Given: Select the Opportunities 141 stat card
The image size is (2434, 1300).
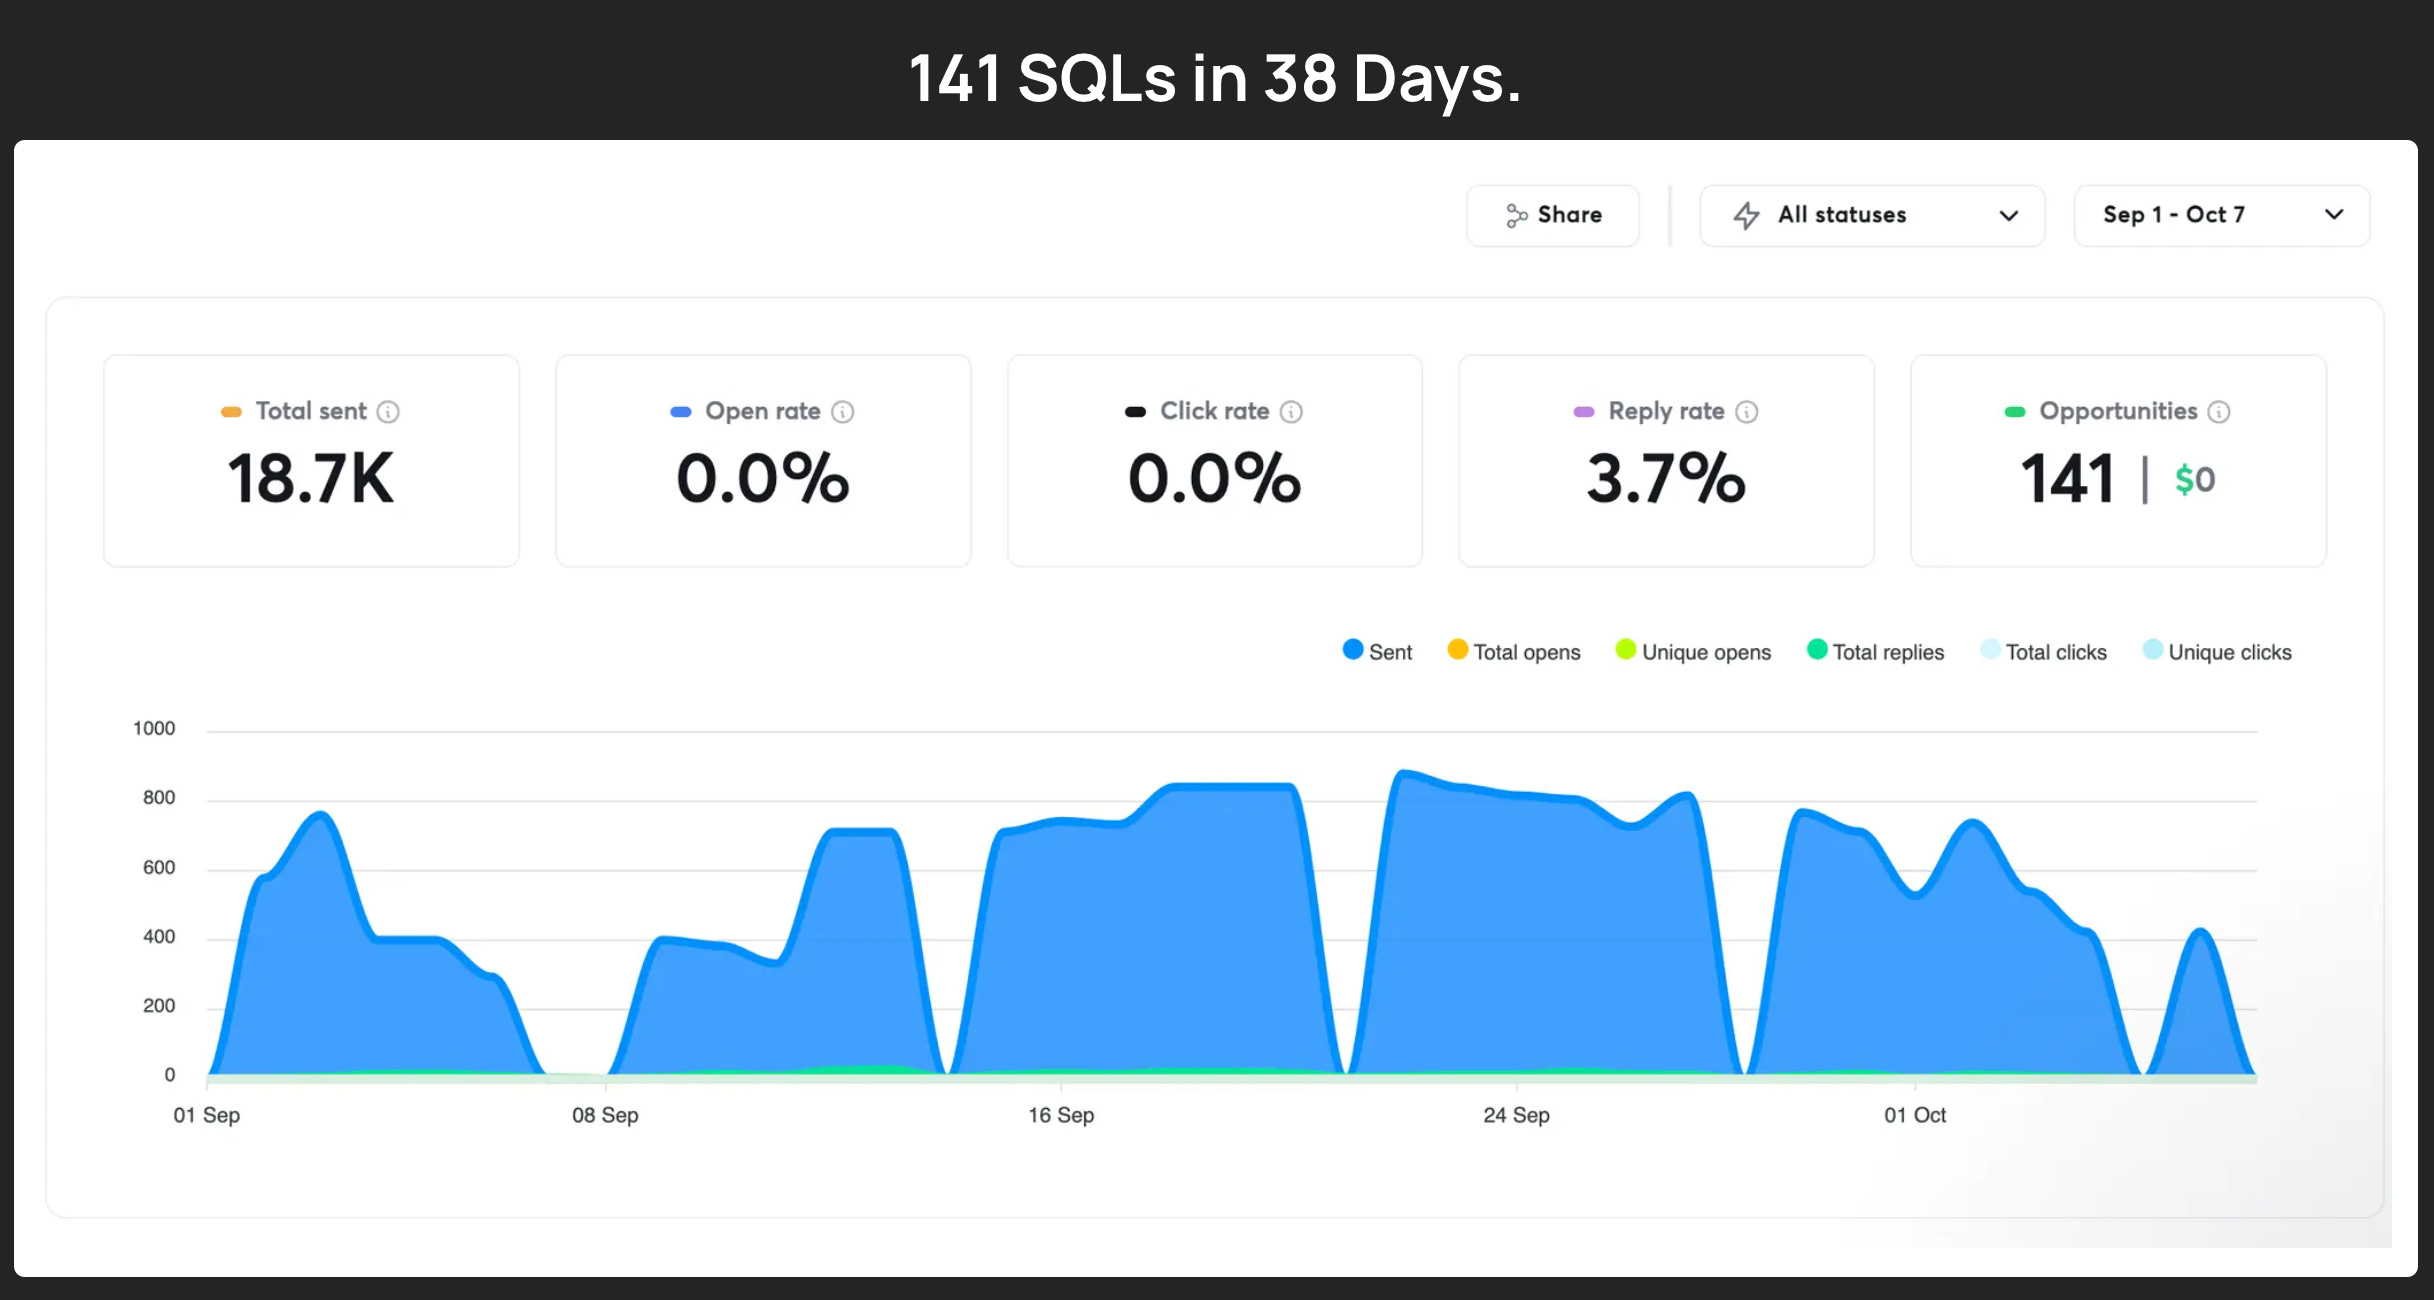Looking at the screenshot, I should click(2117, 462).
